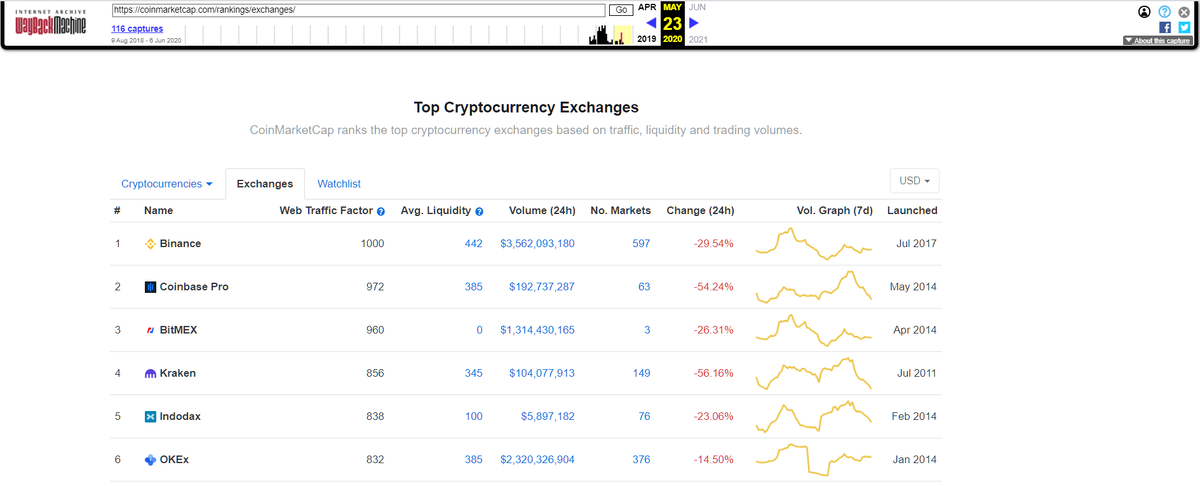
Task: Click BitMEX volume $1,314,430,165
Action: [537, 330]
